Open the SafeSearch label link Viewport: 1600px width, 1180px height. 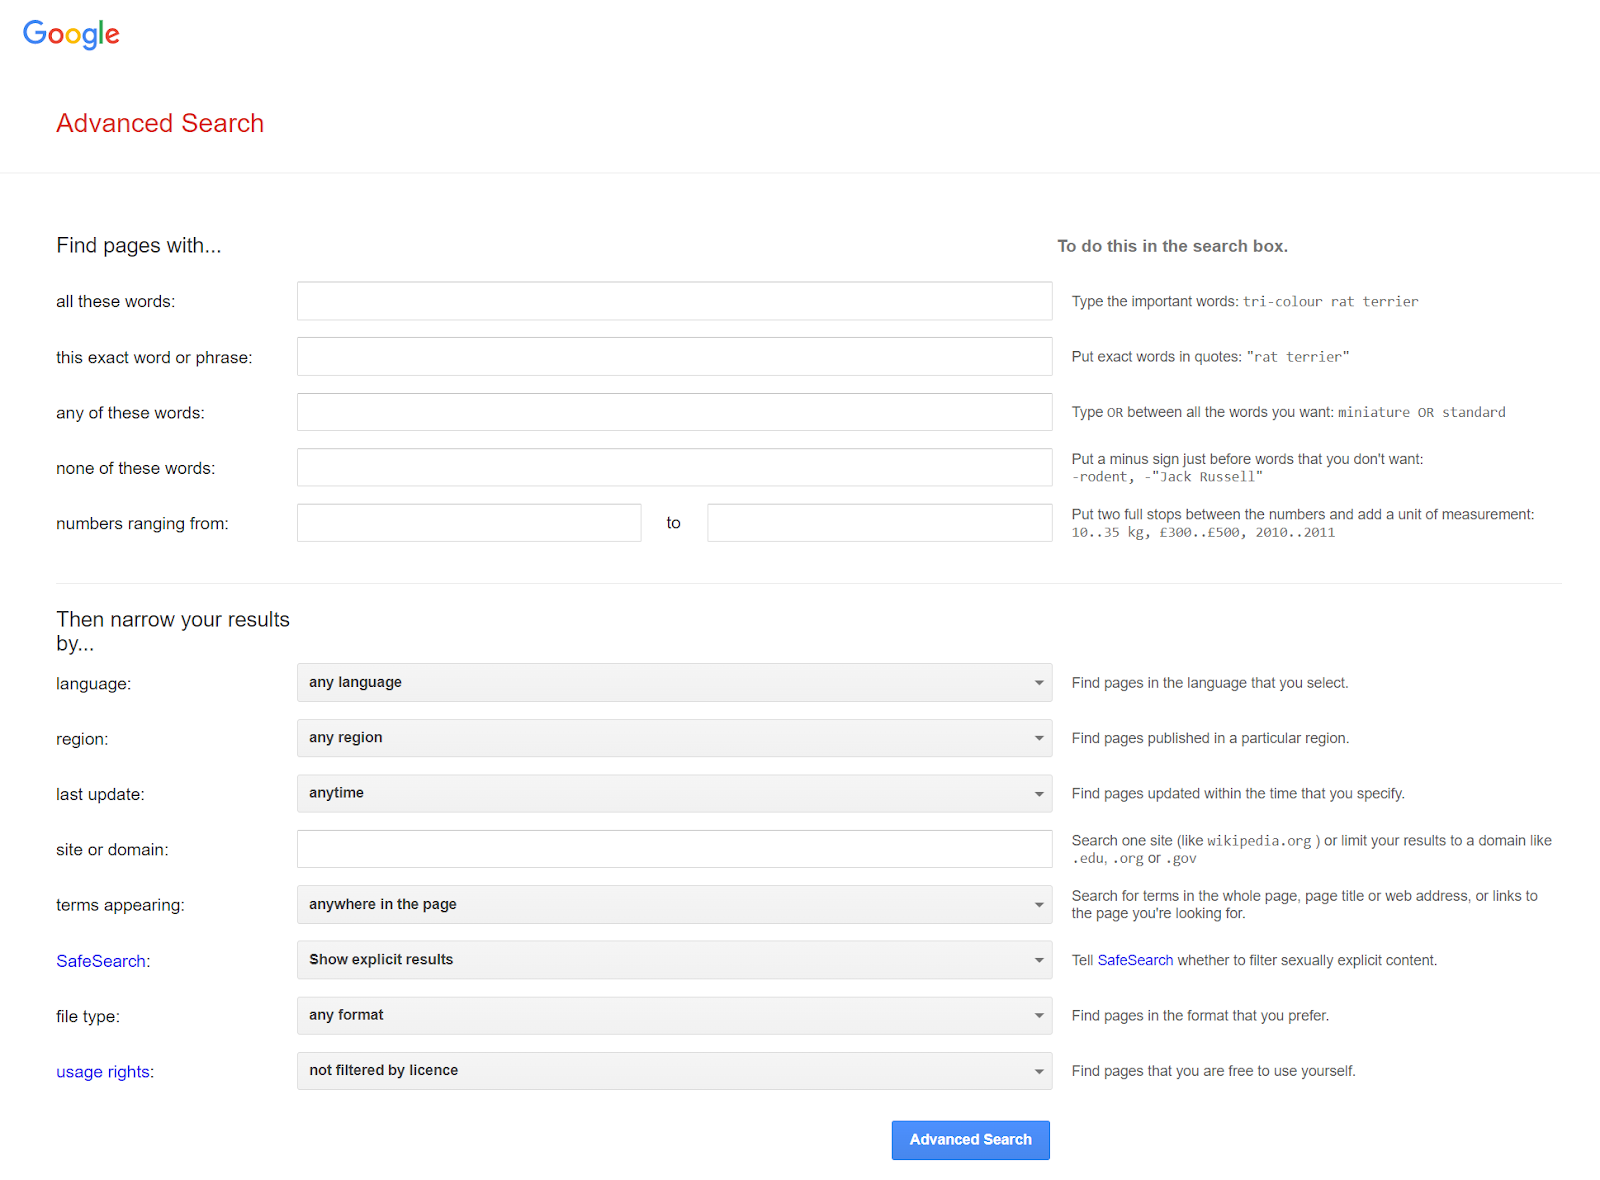(x=101, y=961)
